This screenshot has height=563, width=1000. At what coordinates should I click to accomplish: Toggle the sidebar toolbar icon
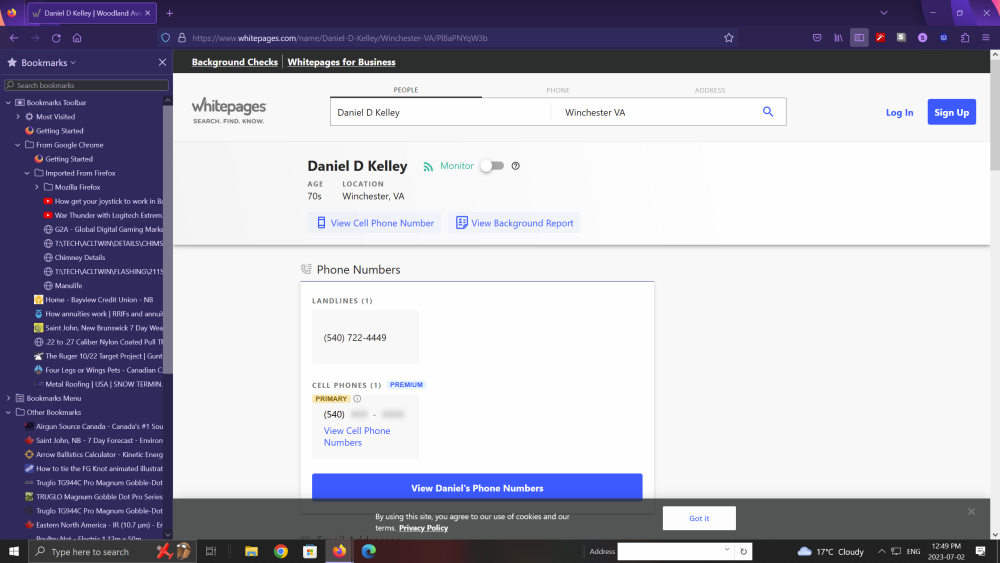pos(859,38)
